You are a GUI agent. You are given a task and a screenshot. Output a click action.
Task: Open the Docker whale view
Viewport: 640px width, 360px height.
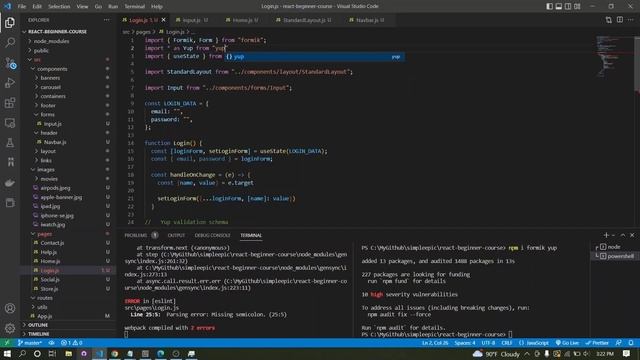(10, 182)
